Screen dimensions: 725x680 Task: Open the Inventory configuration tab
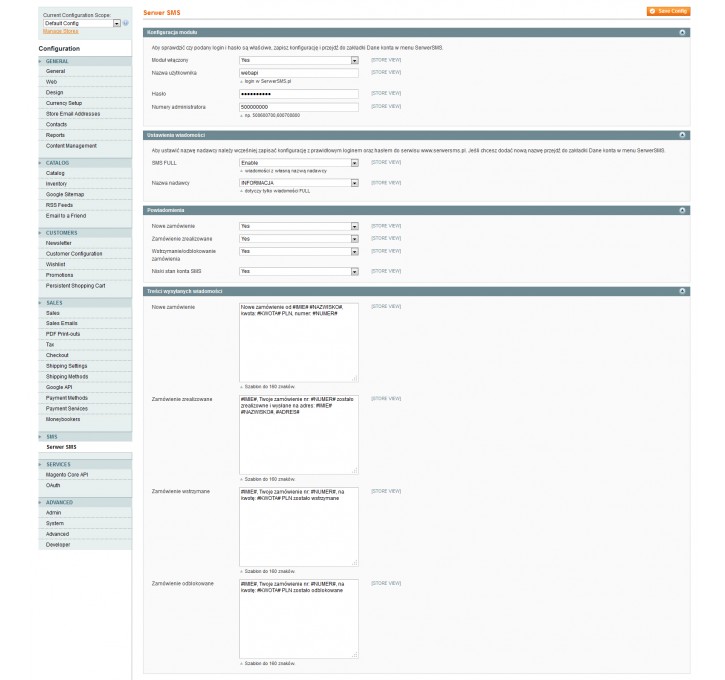(x=85, y=184)
